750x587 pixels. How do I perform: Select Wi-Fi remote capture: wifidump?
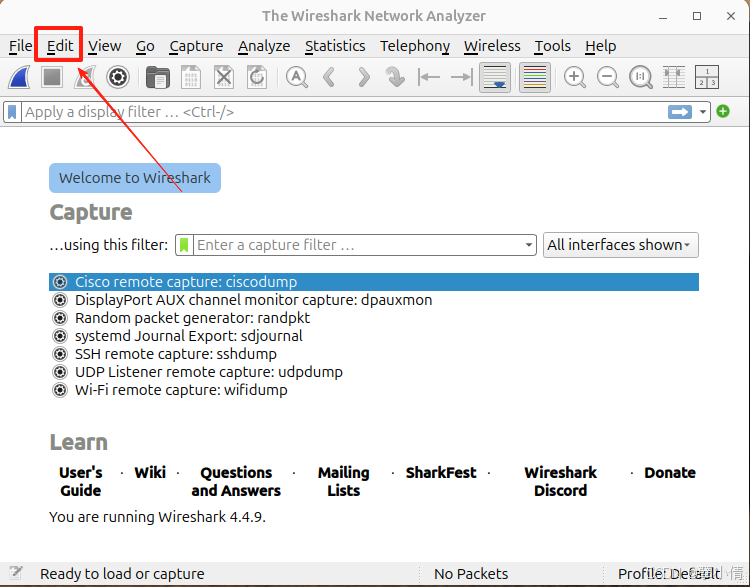374,390
